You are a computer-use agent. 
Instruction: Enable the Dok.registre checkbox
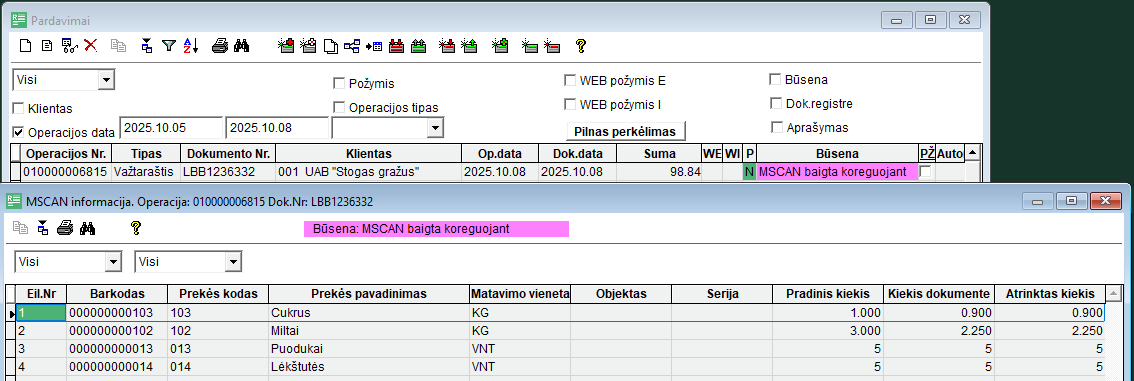coord(775,103)
